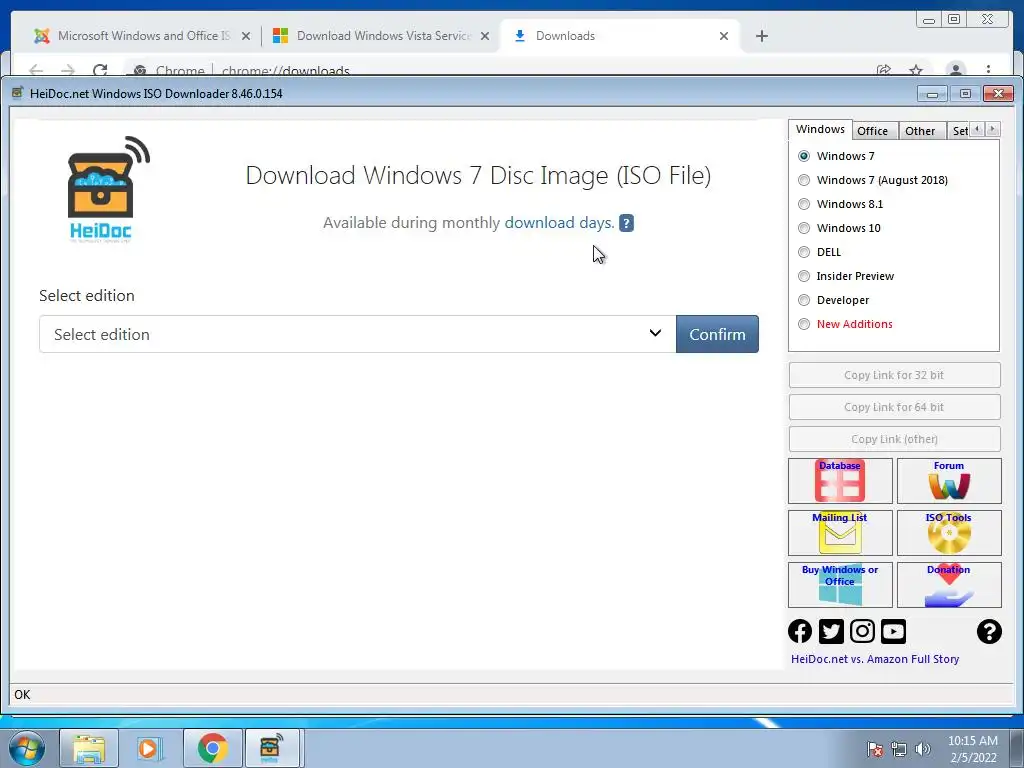Open Chrome profile avatar icon
Image resolution: width=1024 pixels, height=768 pixels.
pyautogui.click(x=955, y=69)
